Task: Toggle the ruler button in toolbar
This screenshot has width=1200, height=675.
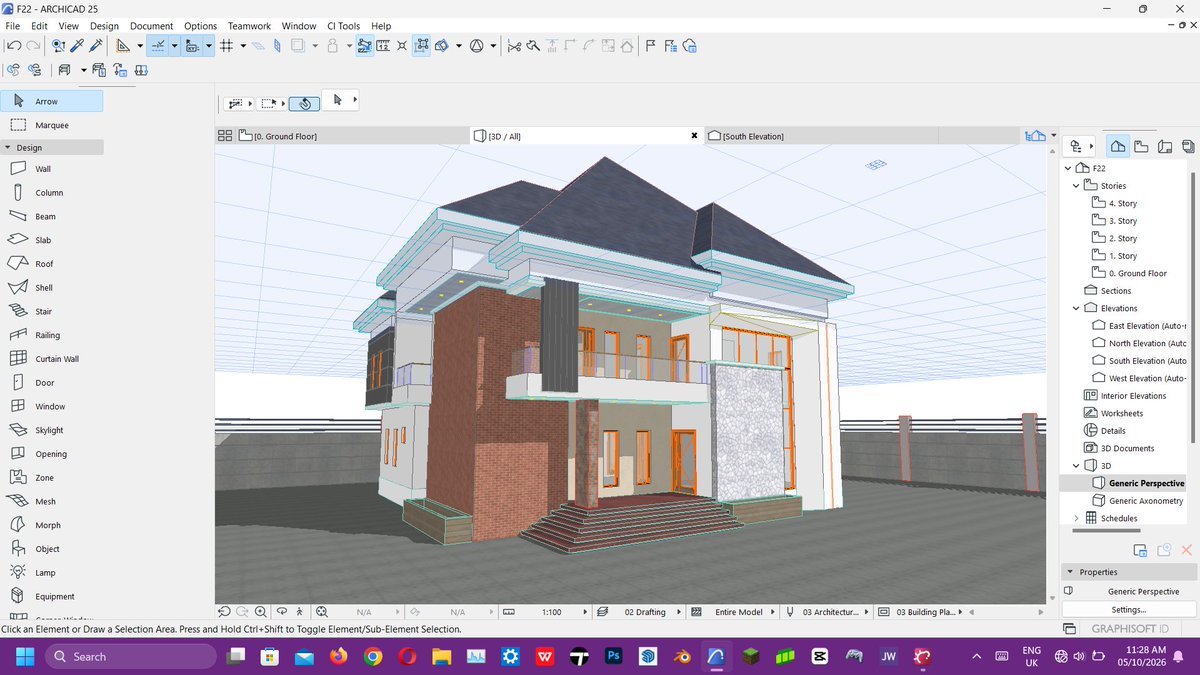Action: point(383,45)
